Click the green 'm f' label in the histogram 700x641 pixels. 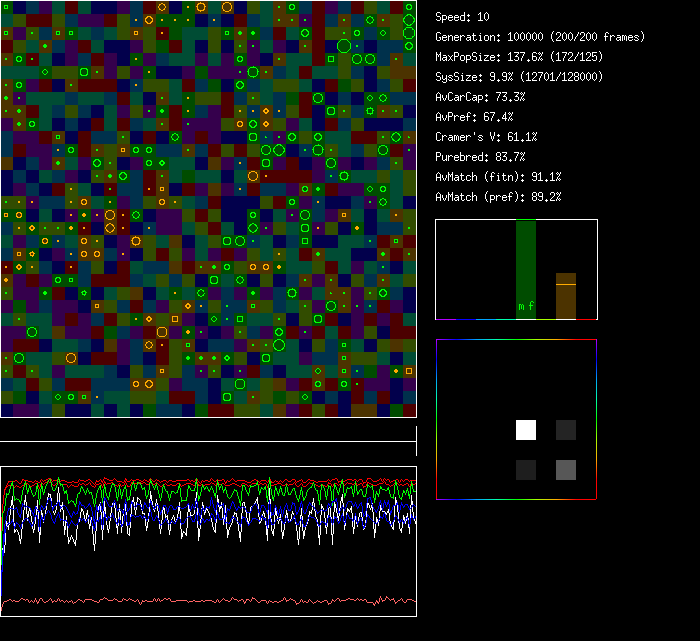[x=526, y=306]
